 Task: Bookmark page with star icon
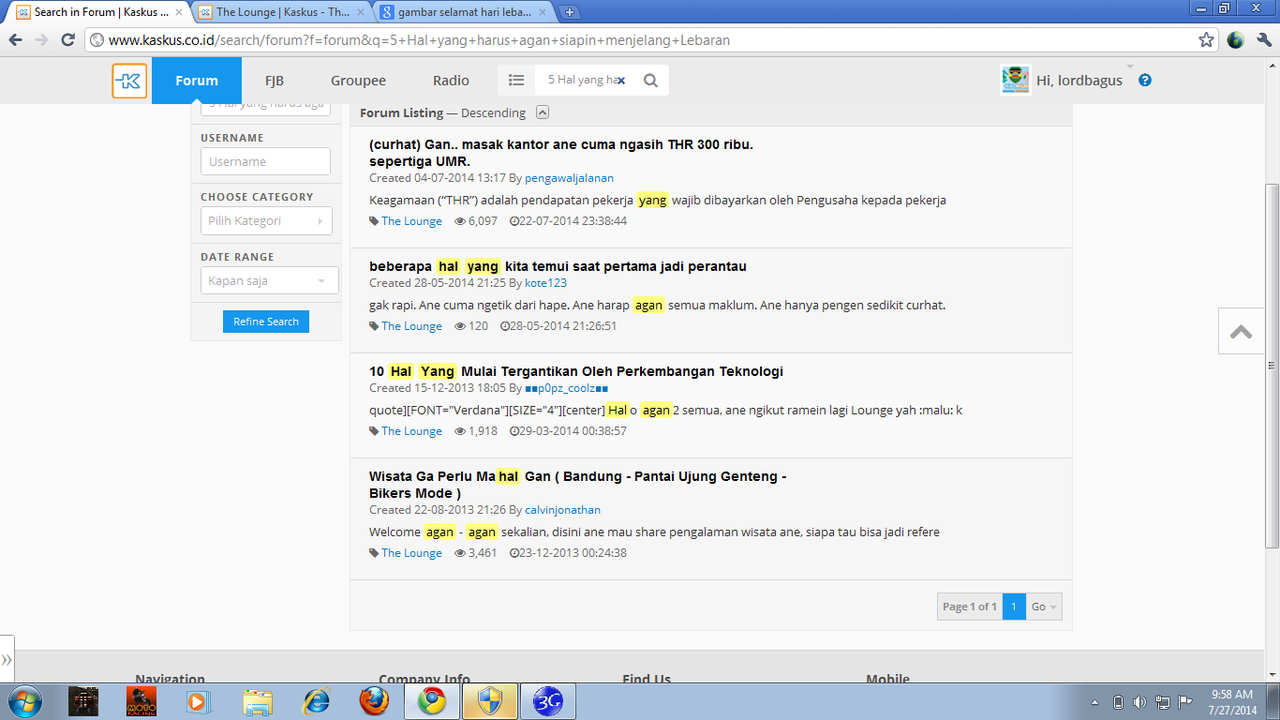pyautogui.click(x=1206, y=40)
